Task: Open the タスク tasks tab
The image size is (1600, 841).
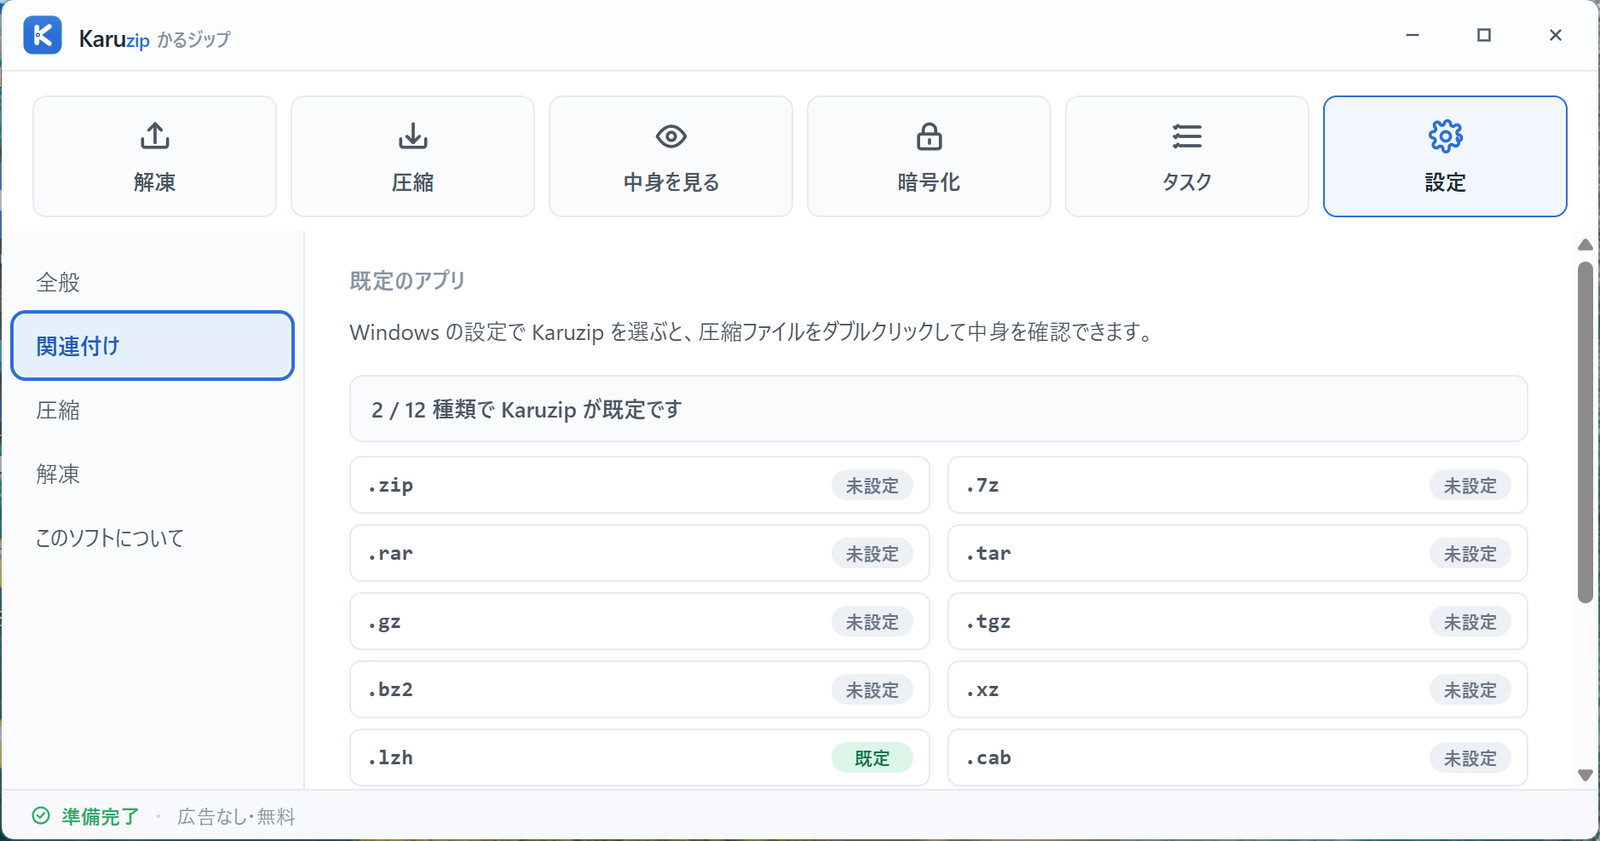Action: point(1187,156)
